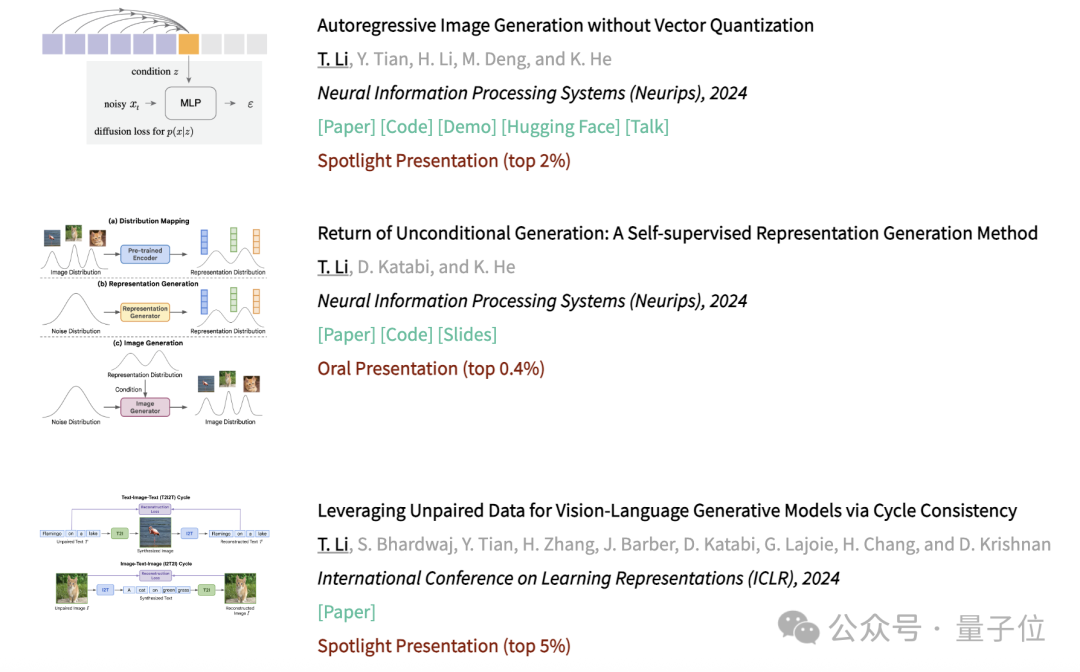Click T. Li beside D. Katabi and K. He
The image size is (1080, 672).
coord(333,267)
